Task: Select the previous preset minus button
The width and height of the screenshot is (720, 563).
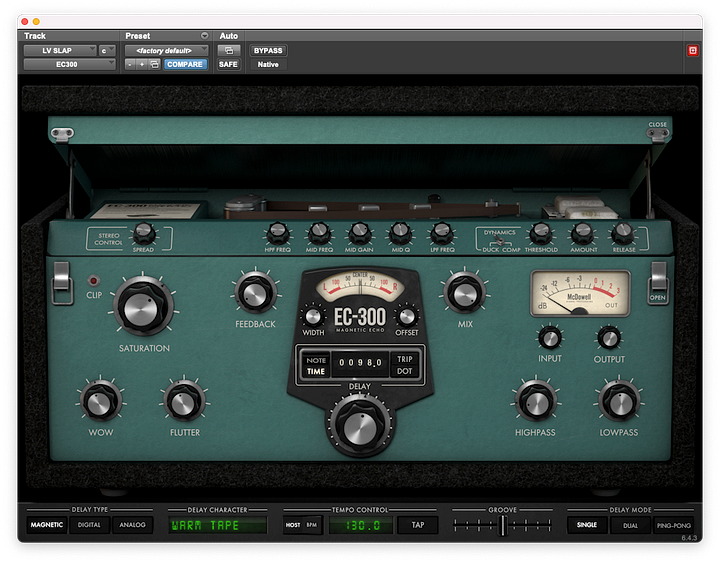Action: pyautogui.click(x=130, y=64)
